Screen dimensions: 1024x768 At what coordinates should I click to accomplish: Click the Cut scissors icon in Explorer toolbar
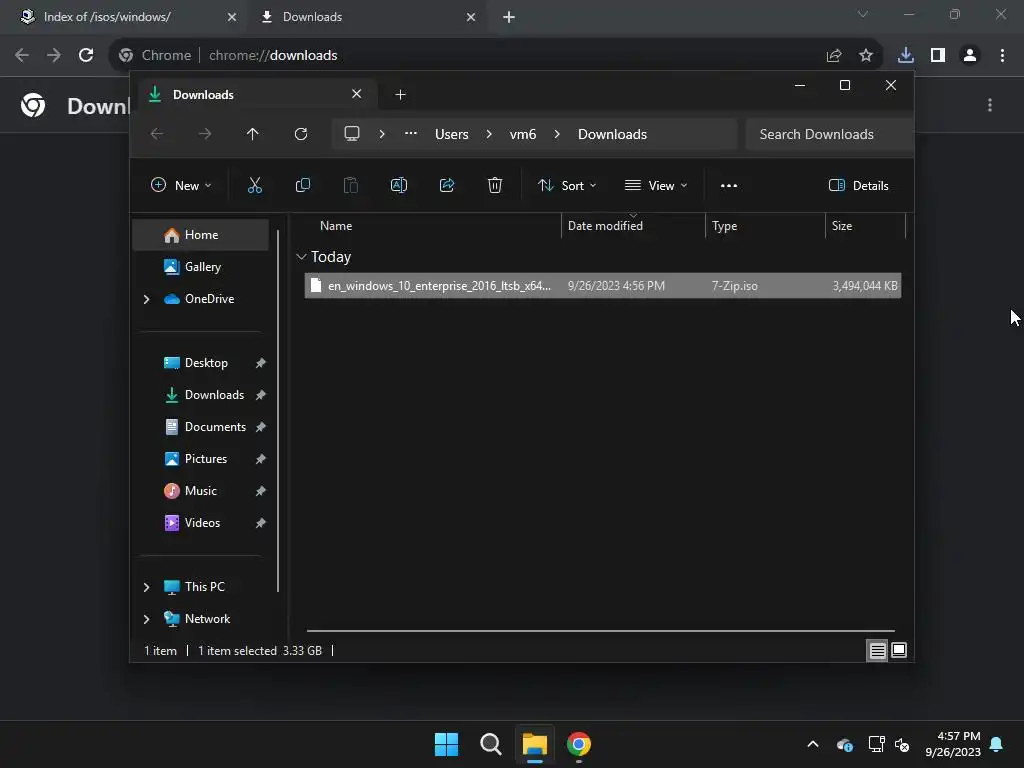tap(255, 185)
